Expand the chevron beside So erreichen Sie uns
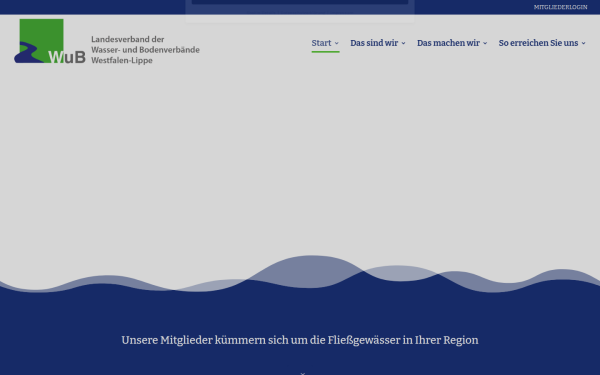This screenshot has width=600, height=375. (584, 43)
